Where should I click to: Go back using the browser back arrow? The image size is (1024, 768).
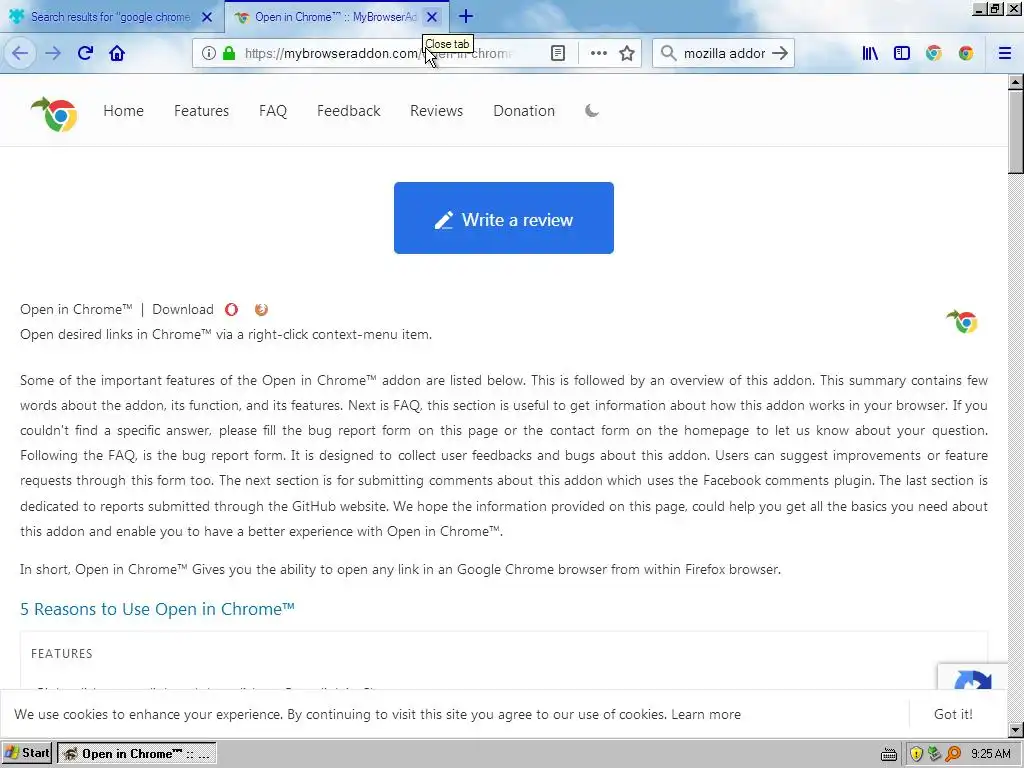(x=20, y=53)
